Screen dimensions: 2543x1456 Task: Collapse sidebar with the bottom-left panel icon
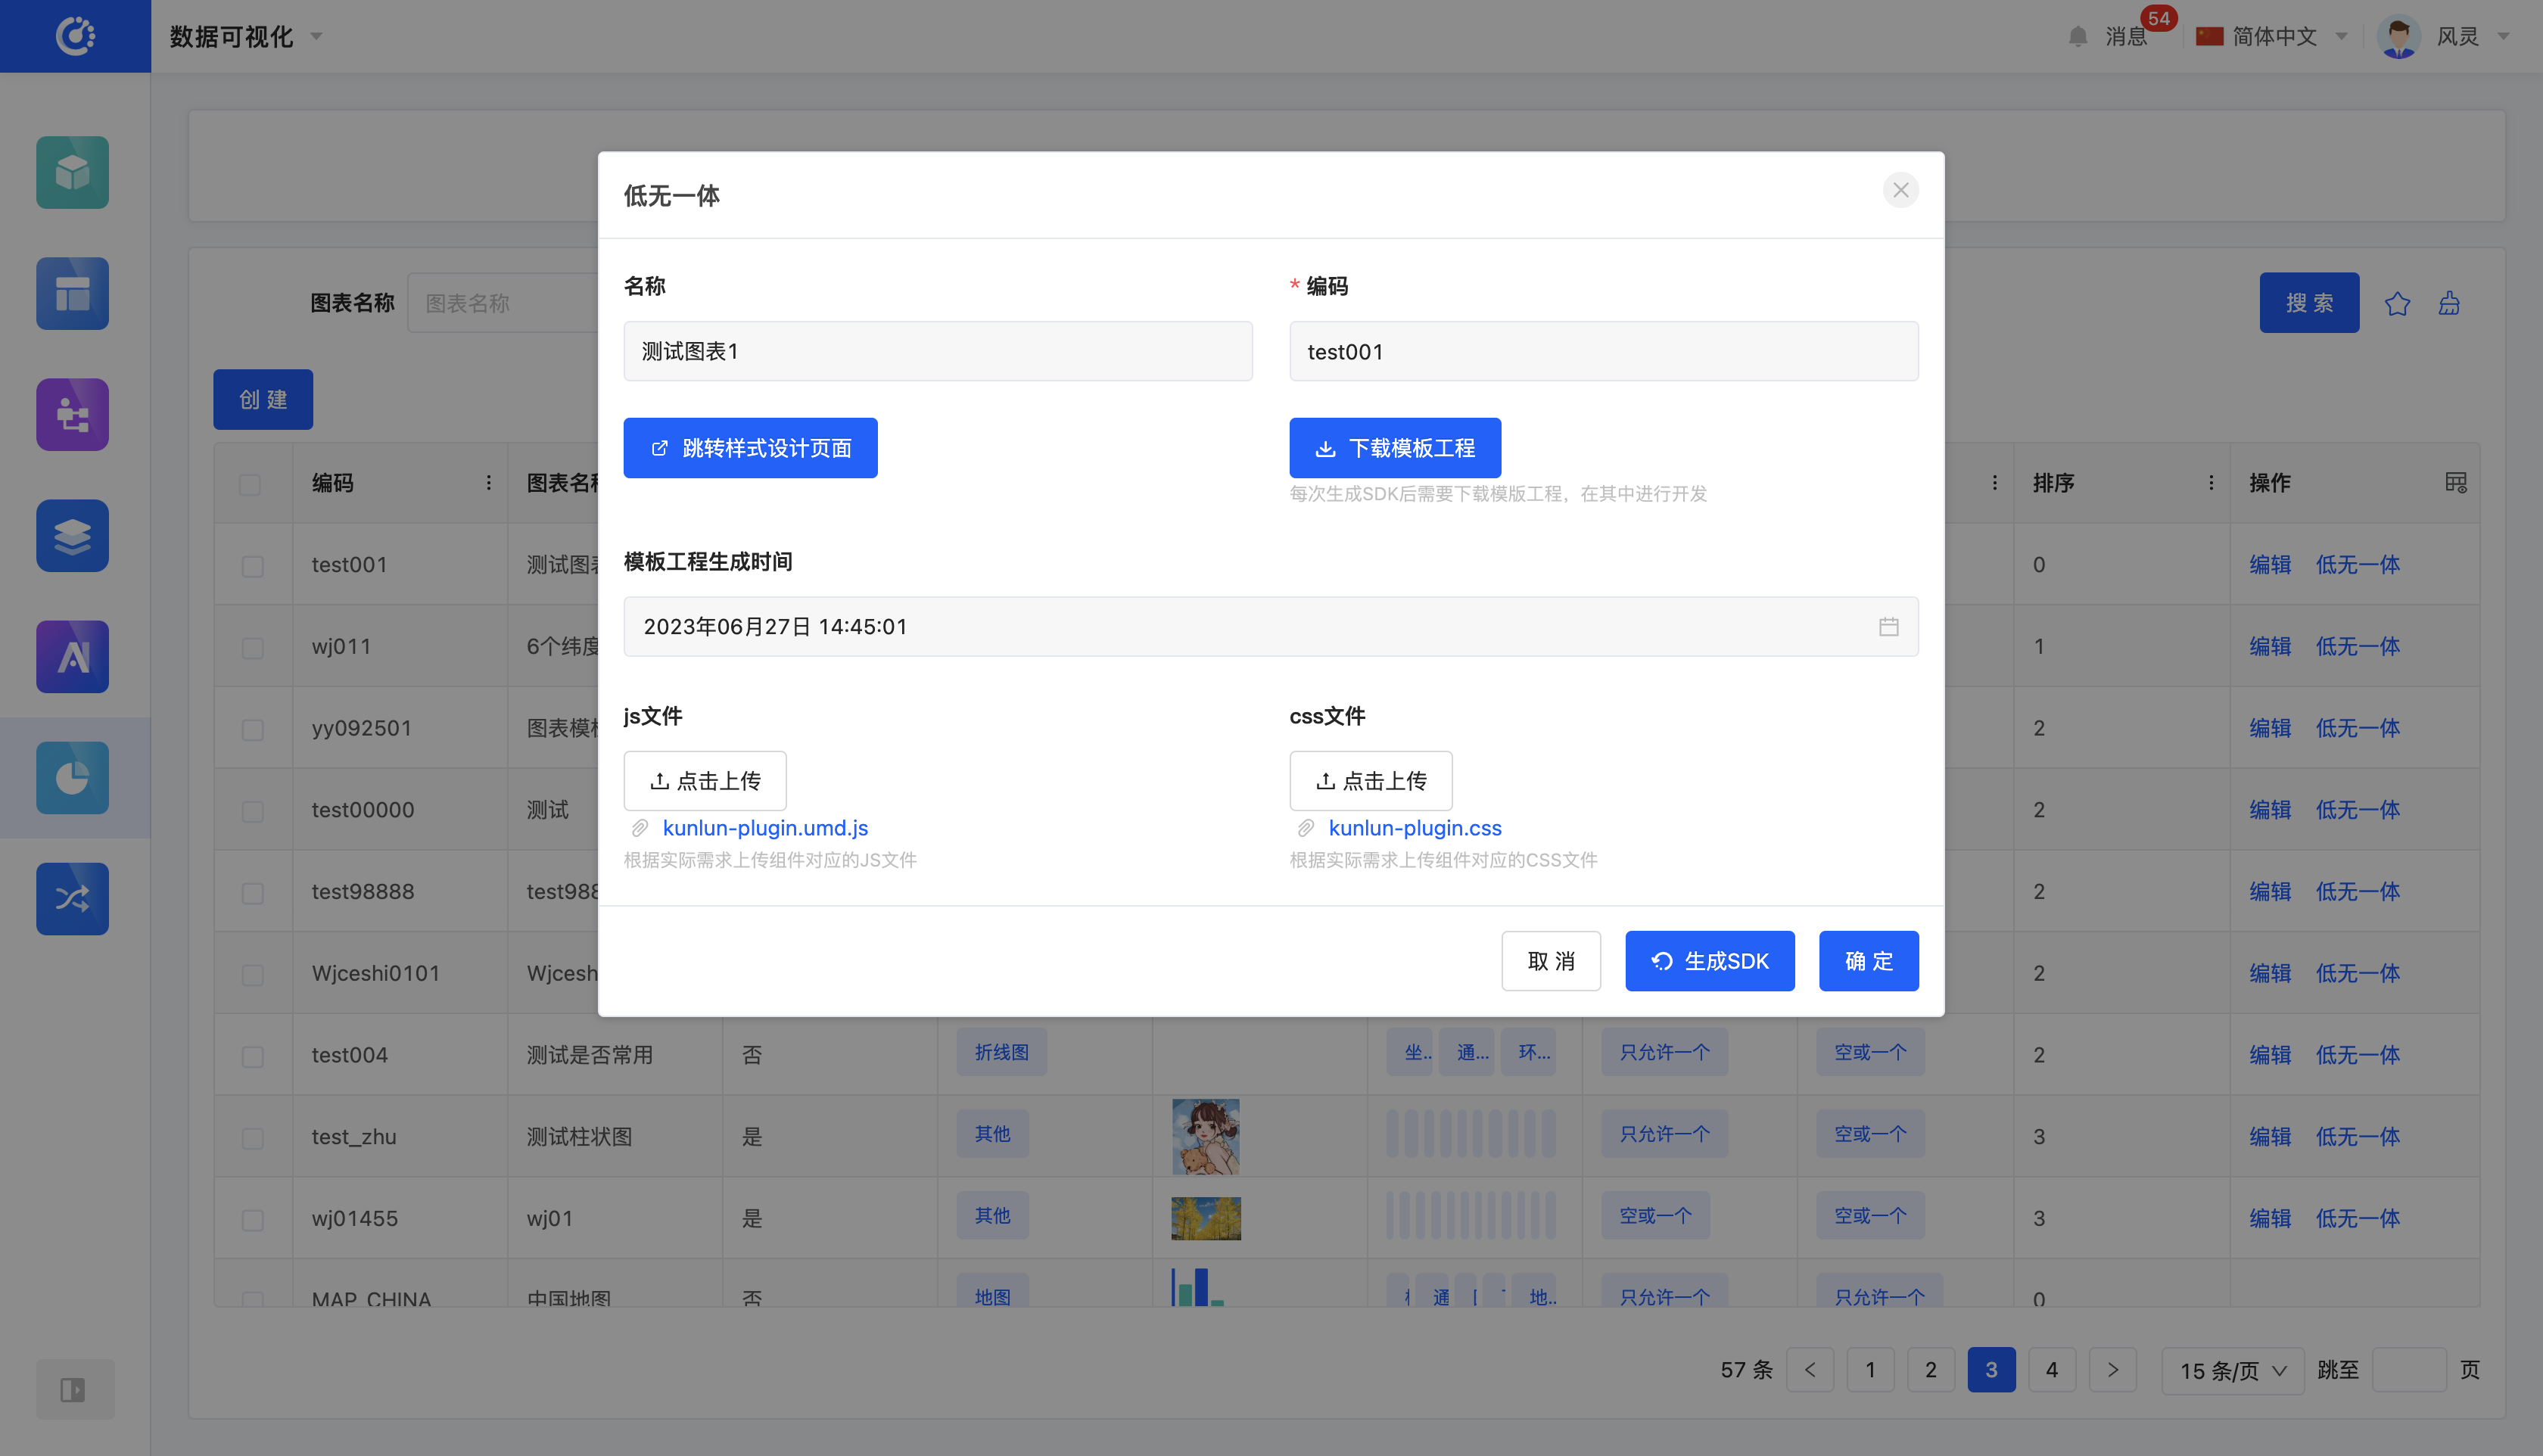[72, 1389]
